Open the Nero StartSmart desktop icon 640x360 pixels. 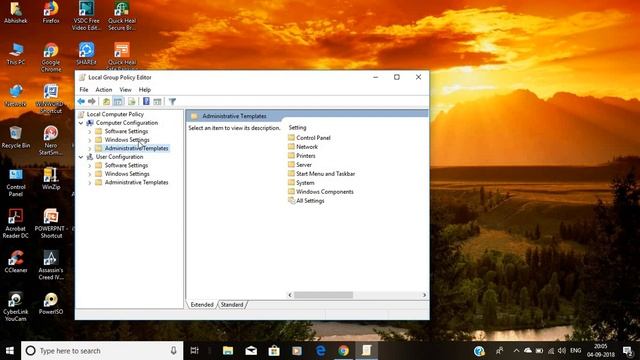click(x=51, y=140)
